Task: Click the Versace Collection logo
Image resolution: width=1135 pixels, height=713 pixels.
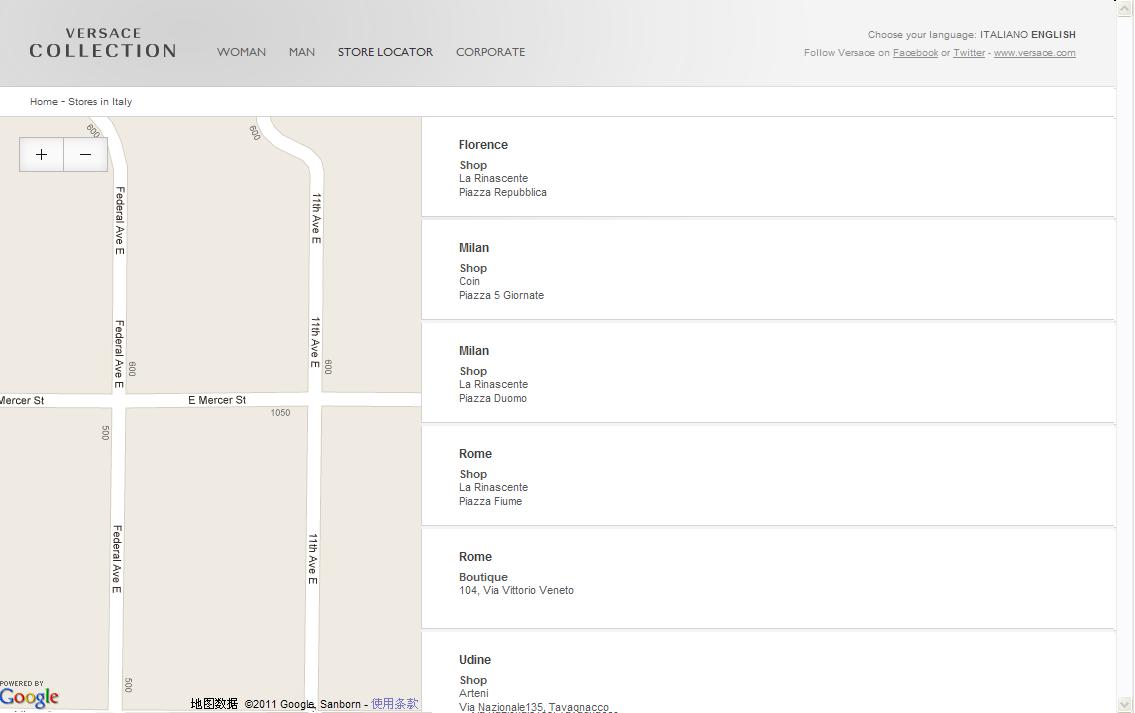Action: pos(103,43)
